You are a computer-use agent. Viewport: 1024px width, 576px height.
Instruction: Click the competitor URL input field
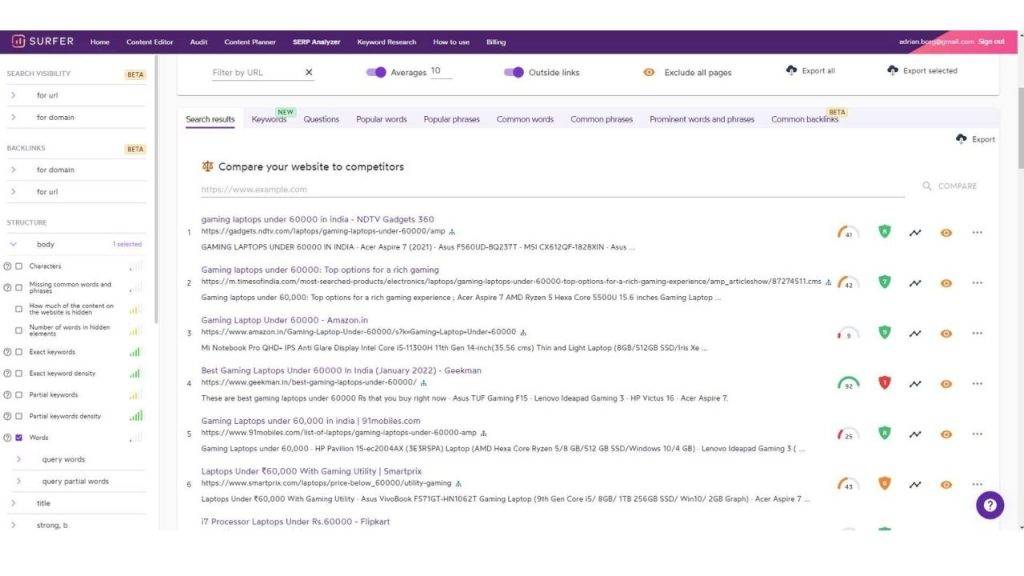pyautogui.click(x=550, y=189)
